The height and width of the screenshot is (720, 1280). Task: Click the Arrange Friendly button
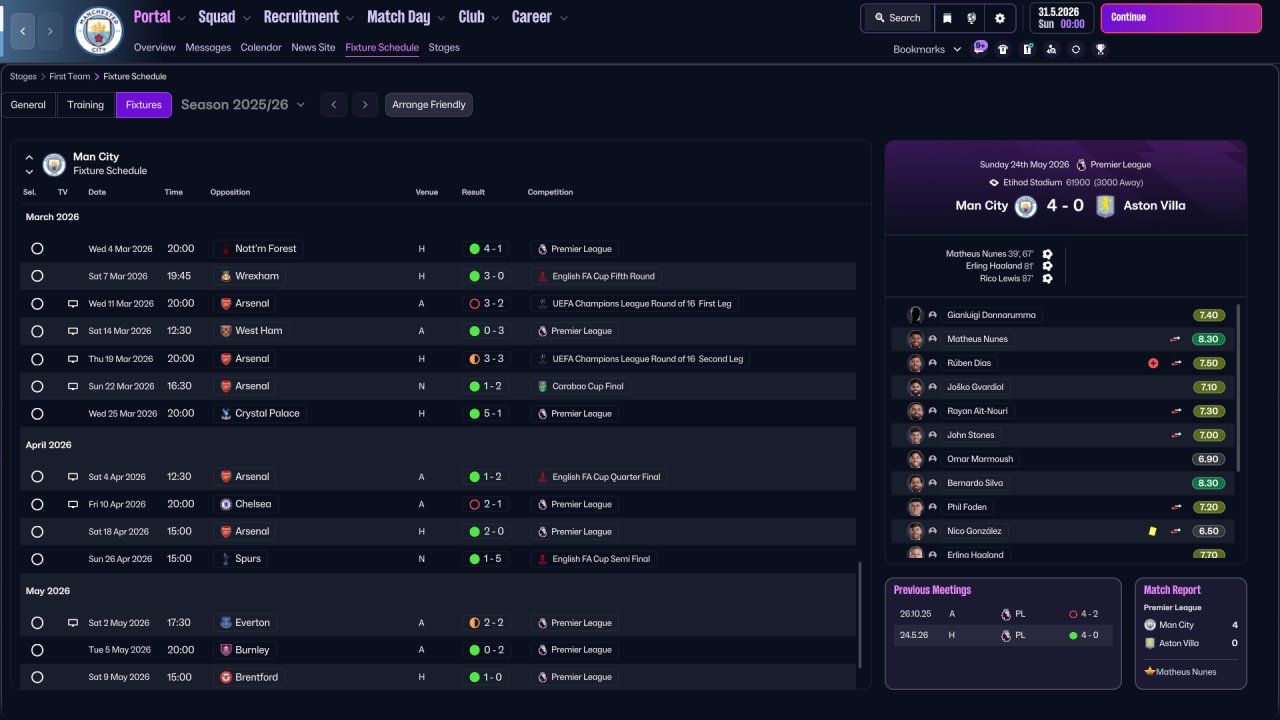pyautogui.click(x=429, y=105)
